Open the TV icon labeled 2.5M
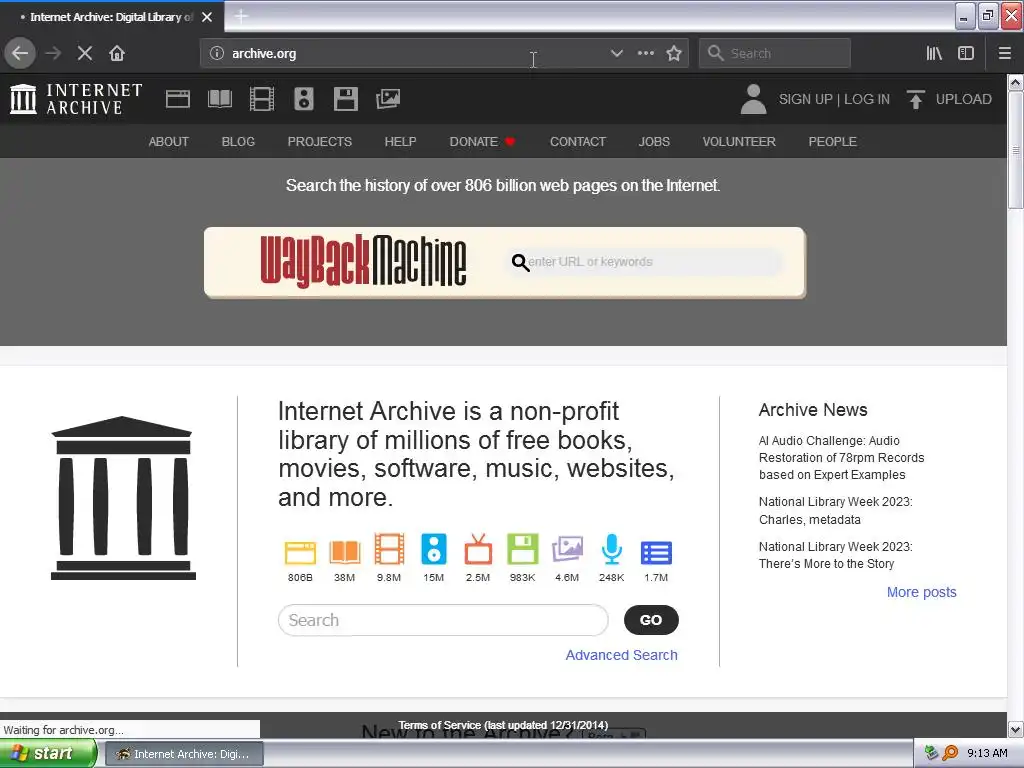1024x768 pixels. [x=478, y=549]
